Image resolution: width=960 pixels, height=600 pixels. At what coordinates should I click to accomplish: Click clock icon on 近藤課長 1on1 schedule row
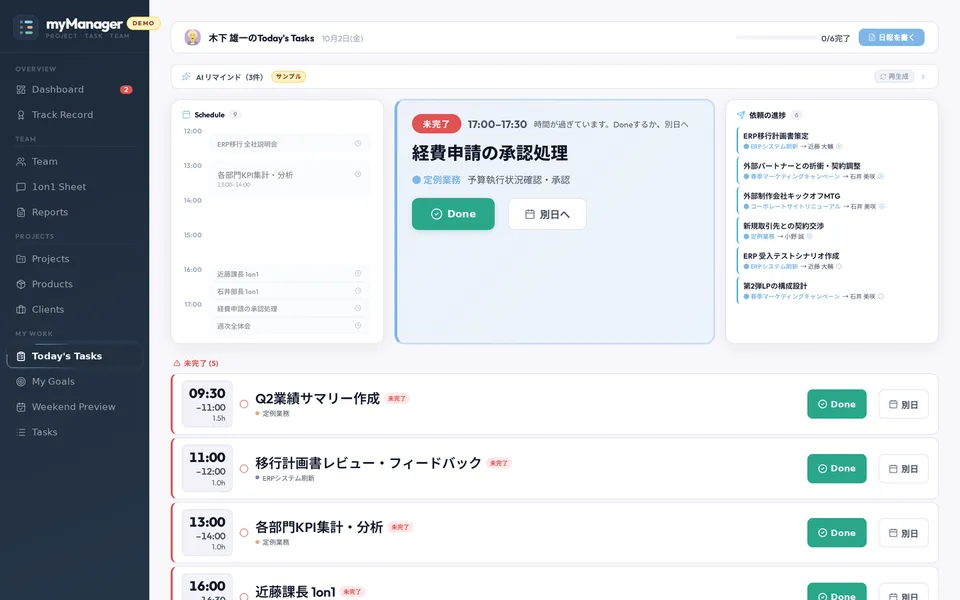coord(358,273)
